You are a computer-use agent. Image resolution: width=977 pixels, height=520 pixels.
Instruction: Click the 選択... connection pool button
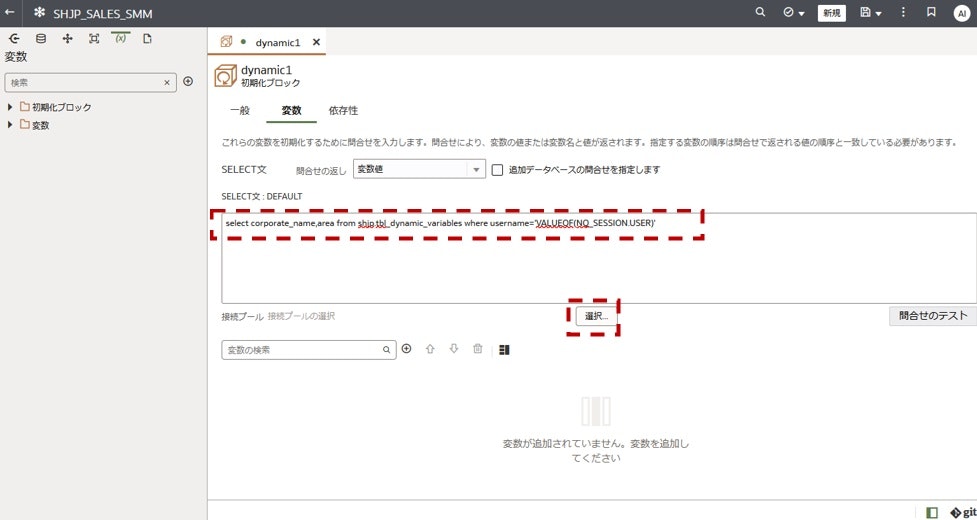click(596, 316)
